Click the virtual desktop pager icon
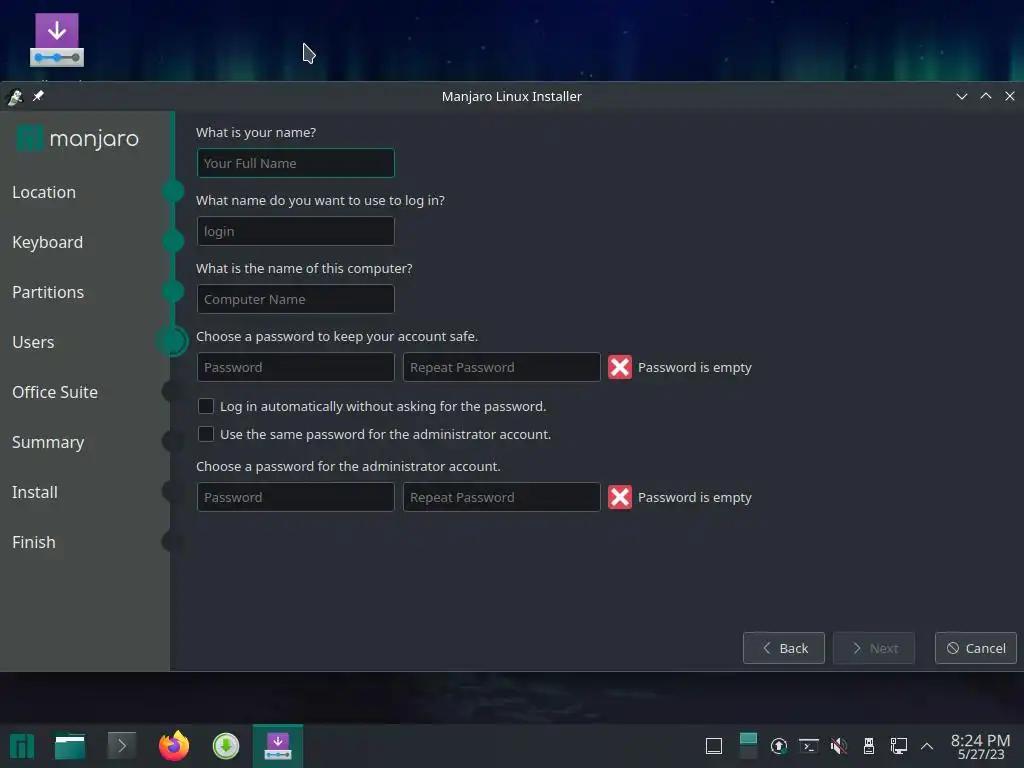 click(748, 746)
